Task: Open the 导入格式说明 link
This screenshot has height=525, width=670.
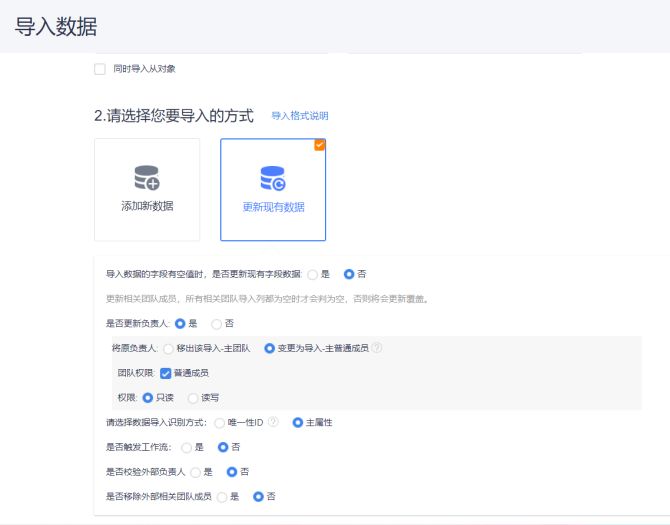Action: pyautogui.click(x=299, y=116)
